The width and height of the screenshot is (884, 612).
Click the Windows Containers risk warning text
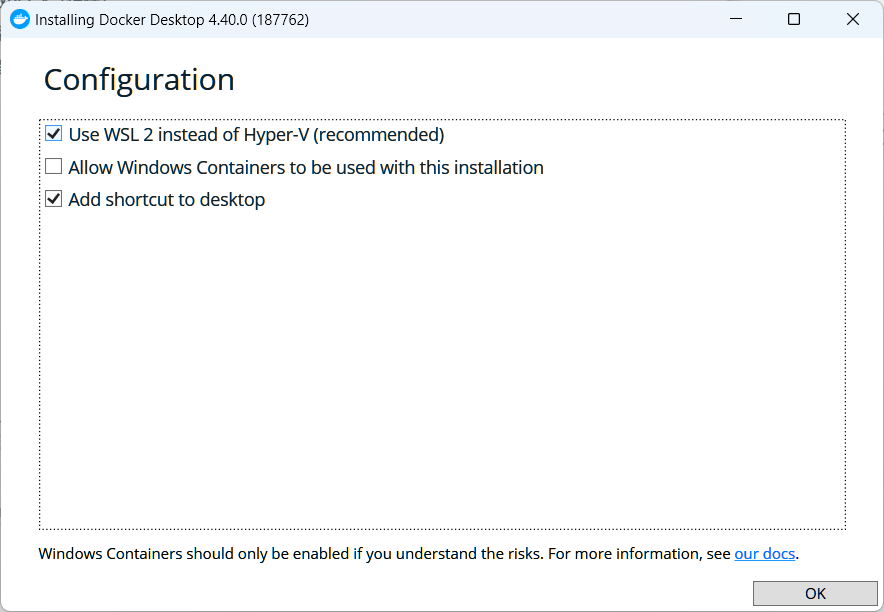tap(418, 554)
